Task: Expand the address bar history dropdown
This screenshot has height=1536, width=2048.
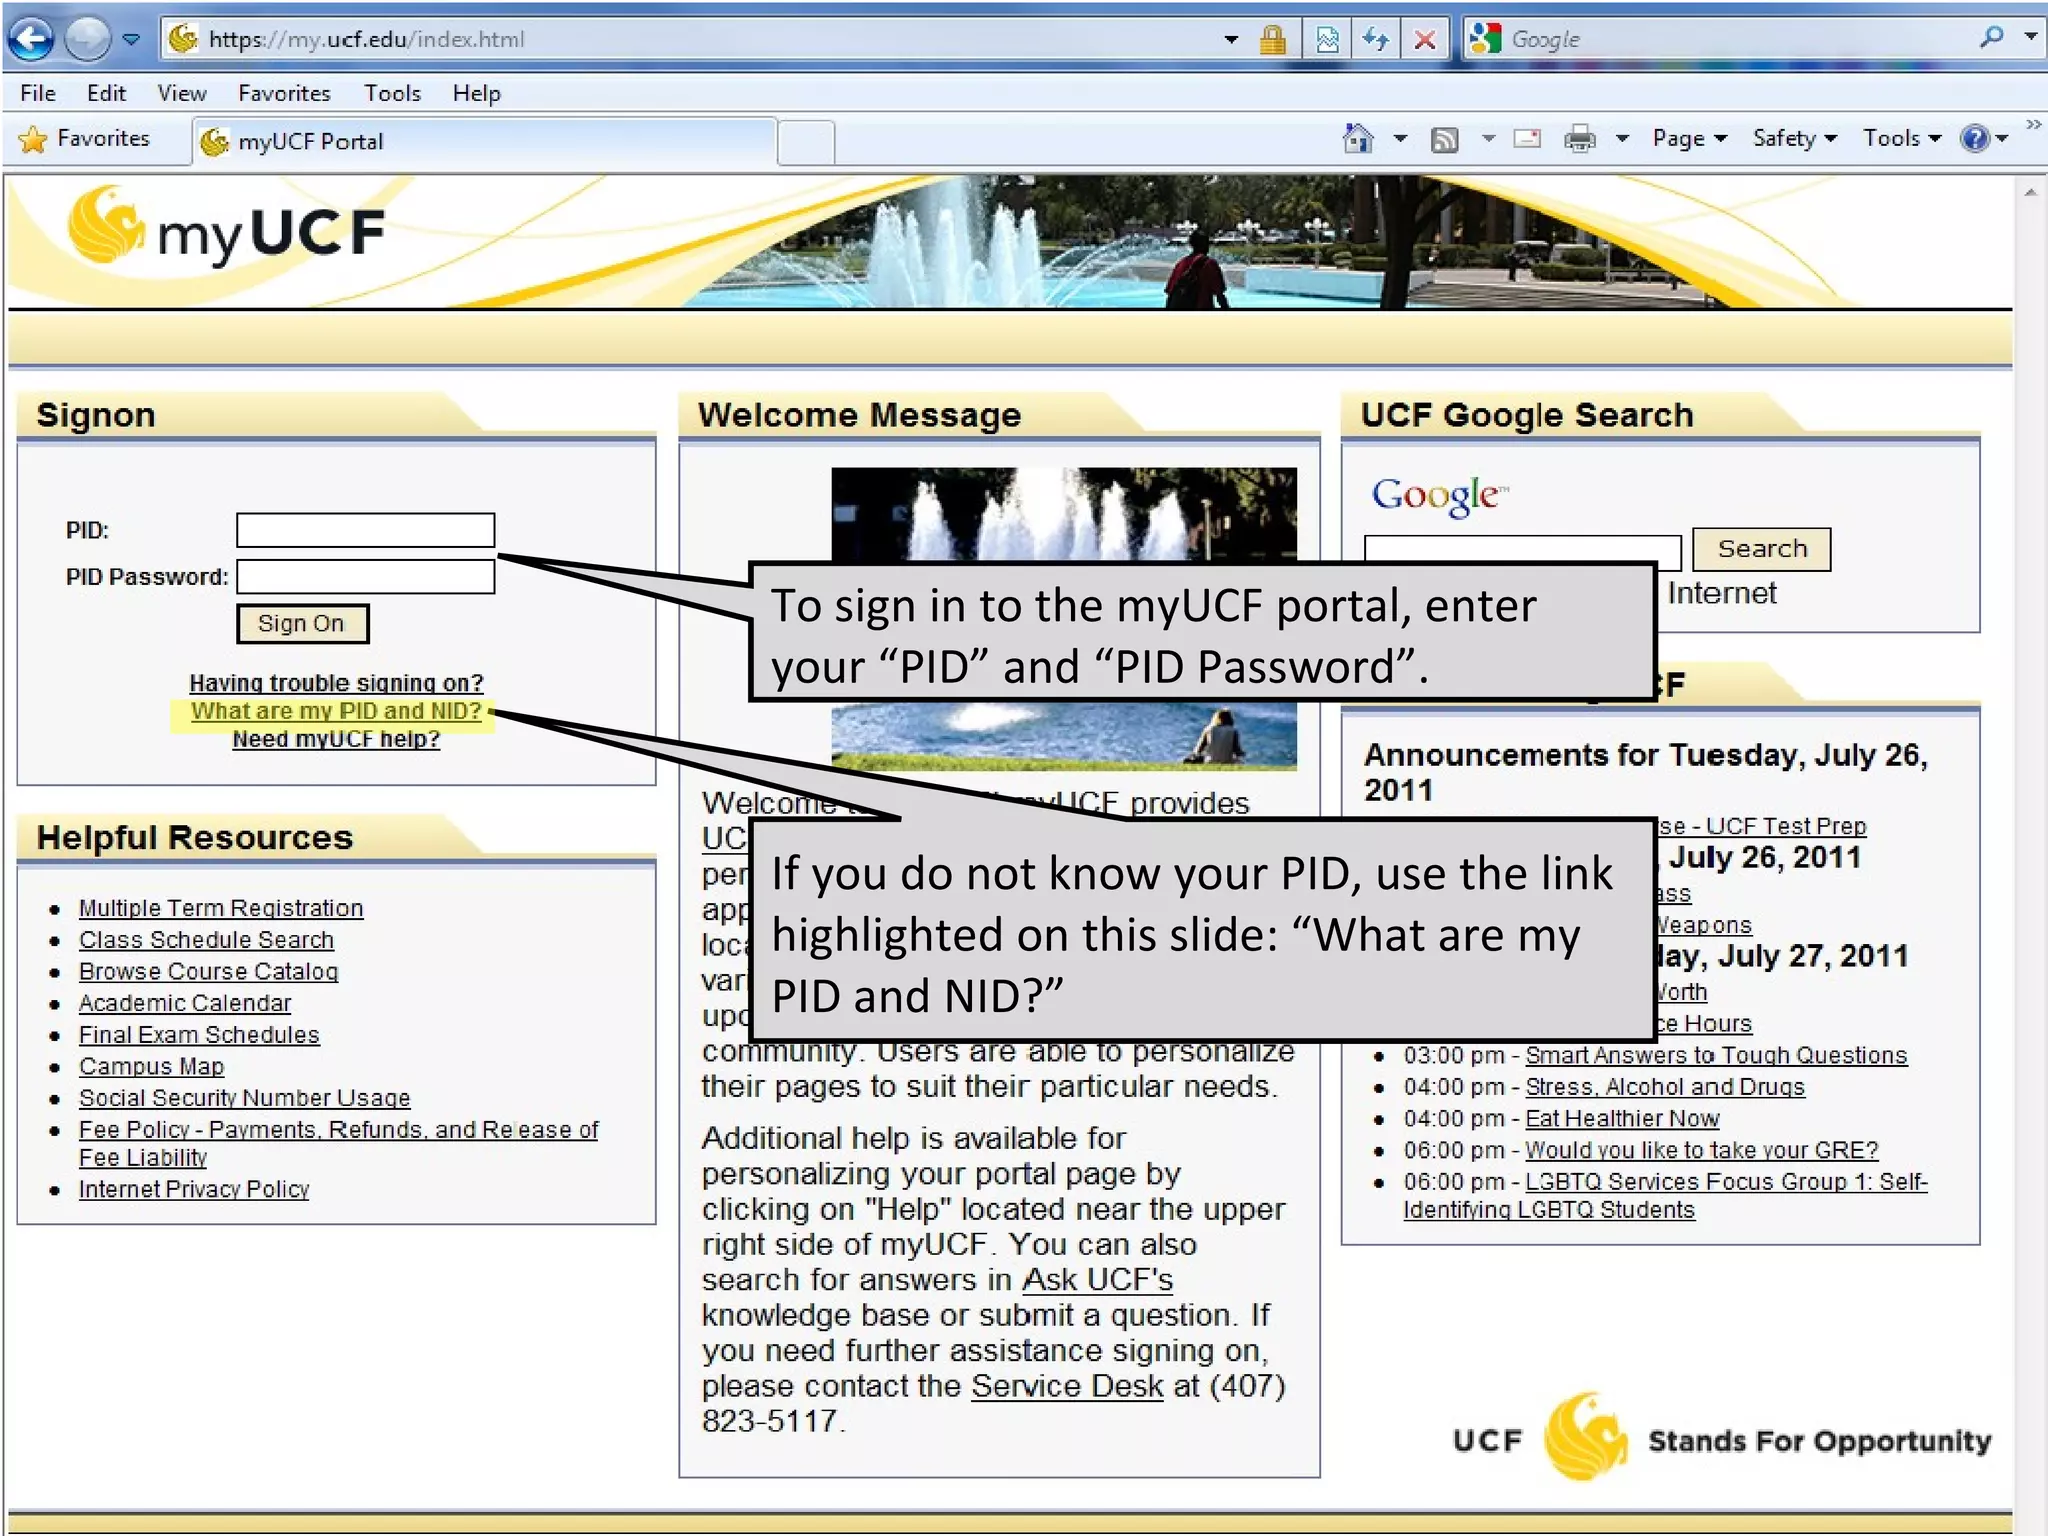Action: pos(1231,40)
